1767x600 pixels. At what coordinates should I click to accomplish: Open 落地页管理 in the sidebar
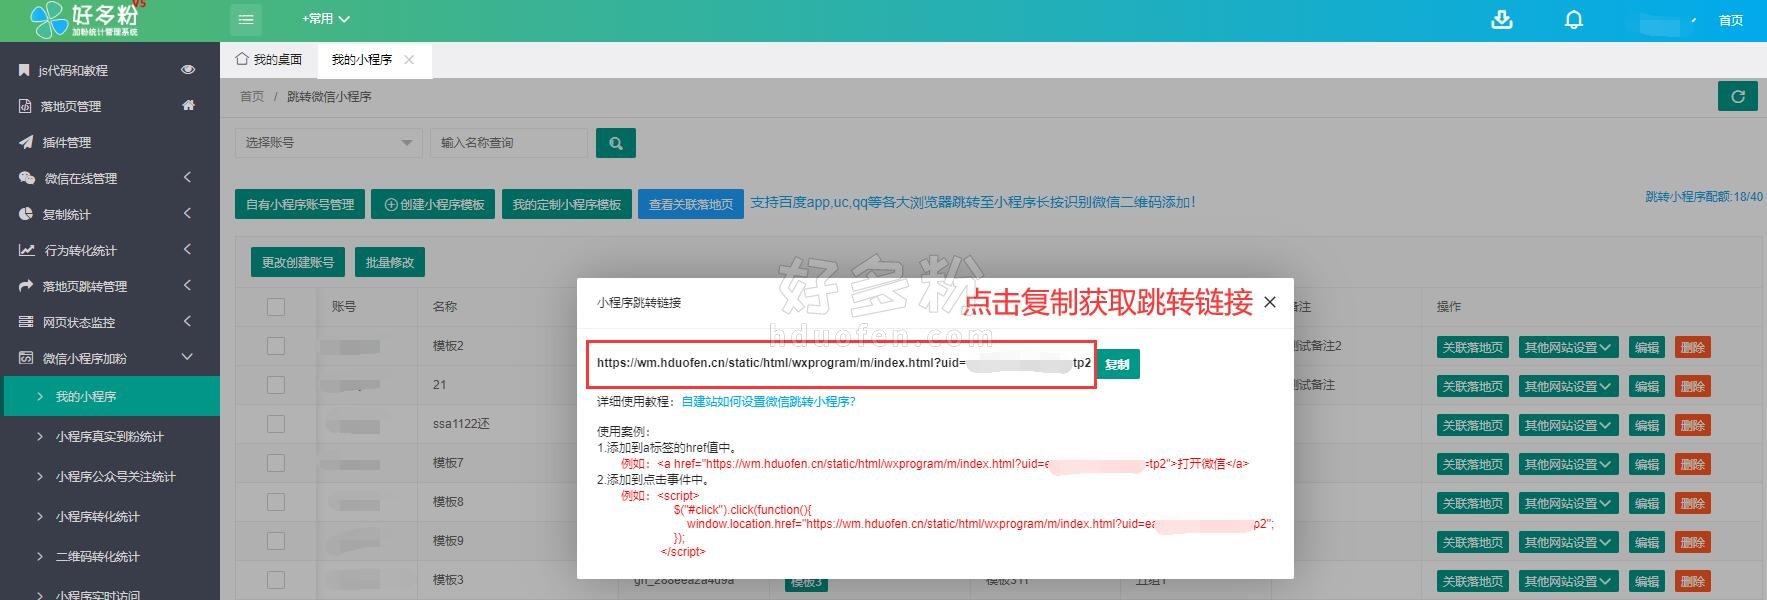pos(70,106)
